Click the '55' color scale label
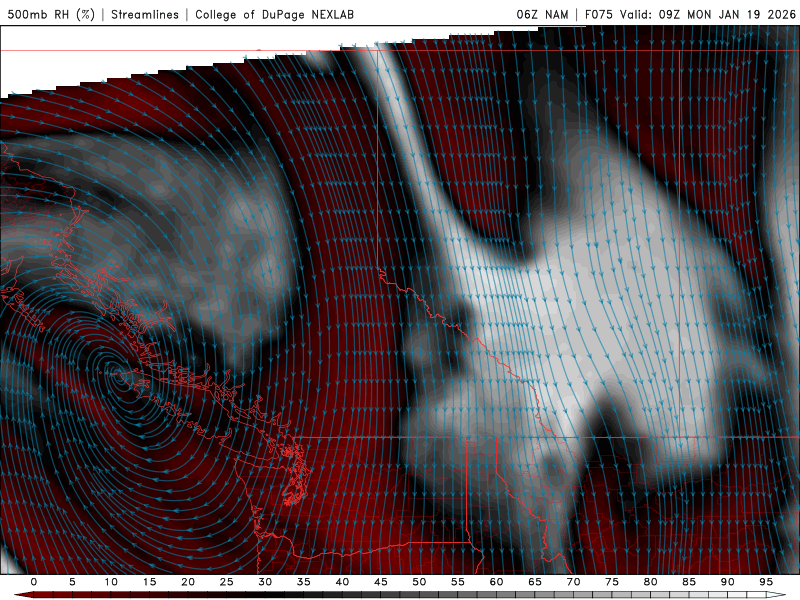This screenshot has width=800, height=600. [x=458, y=582]
